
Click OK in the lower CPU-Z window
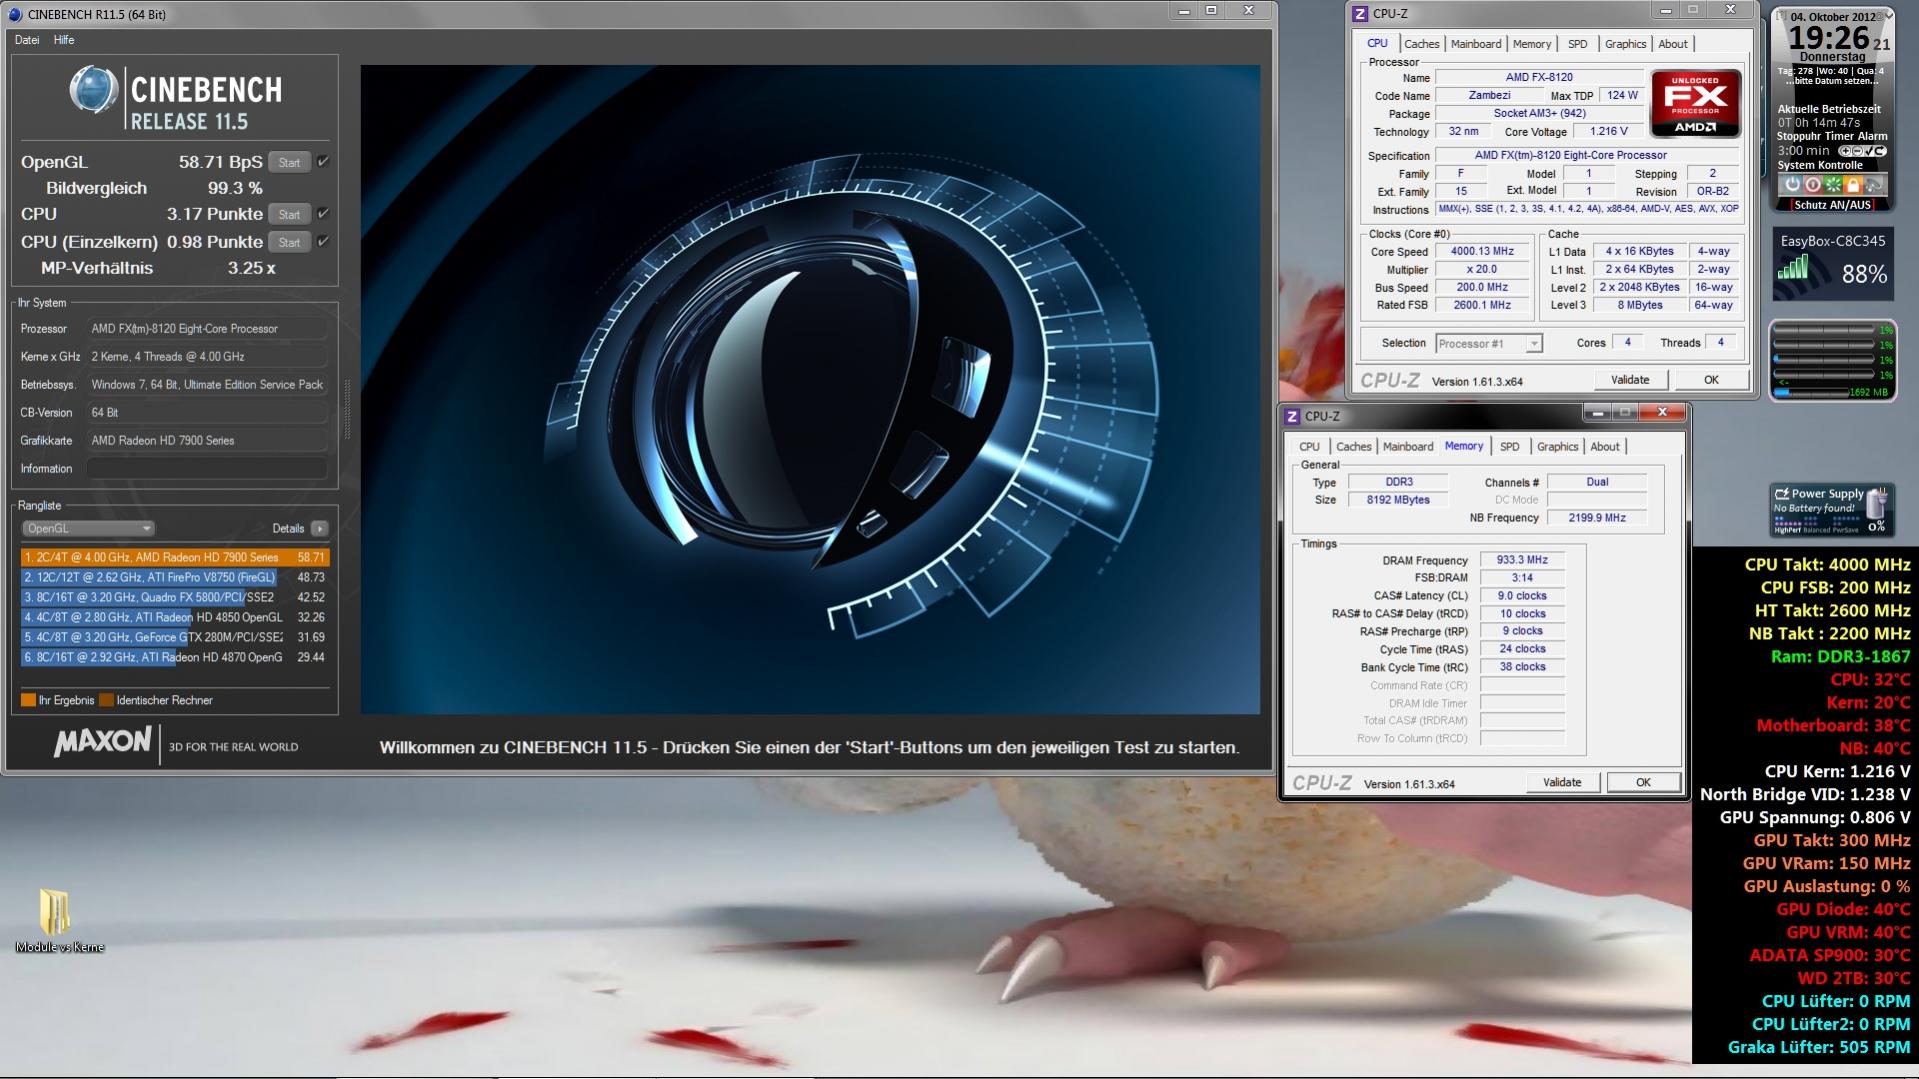[1643, 783]
